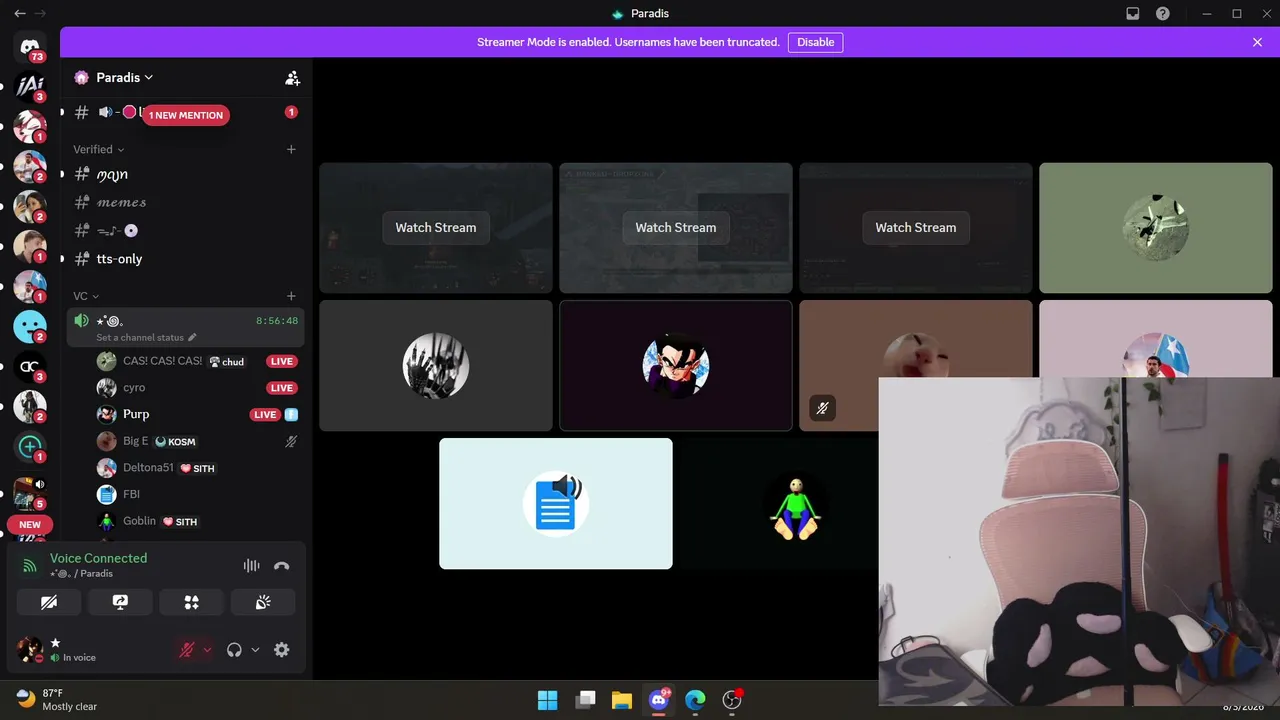
Task: Watch Stream on the leftmost stream tile
Action: click(x=436, y=227)
